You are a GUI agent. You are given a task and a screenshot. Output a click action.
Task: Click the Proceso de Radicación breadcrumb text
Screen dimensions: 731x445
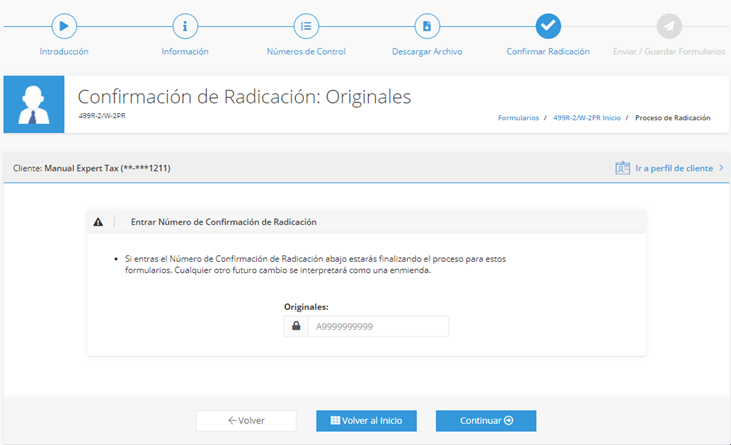pyautogui.click(x=673, y=118)
